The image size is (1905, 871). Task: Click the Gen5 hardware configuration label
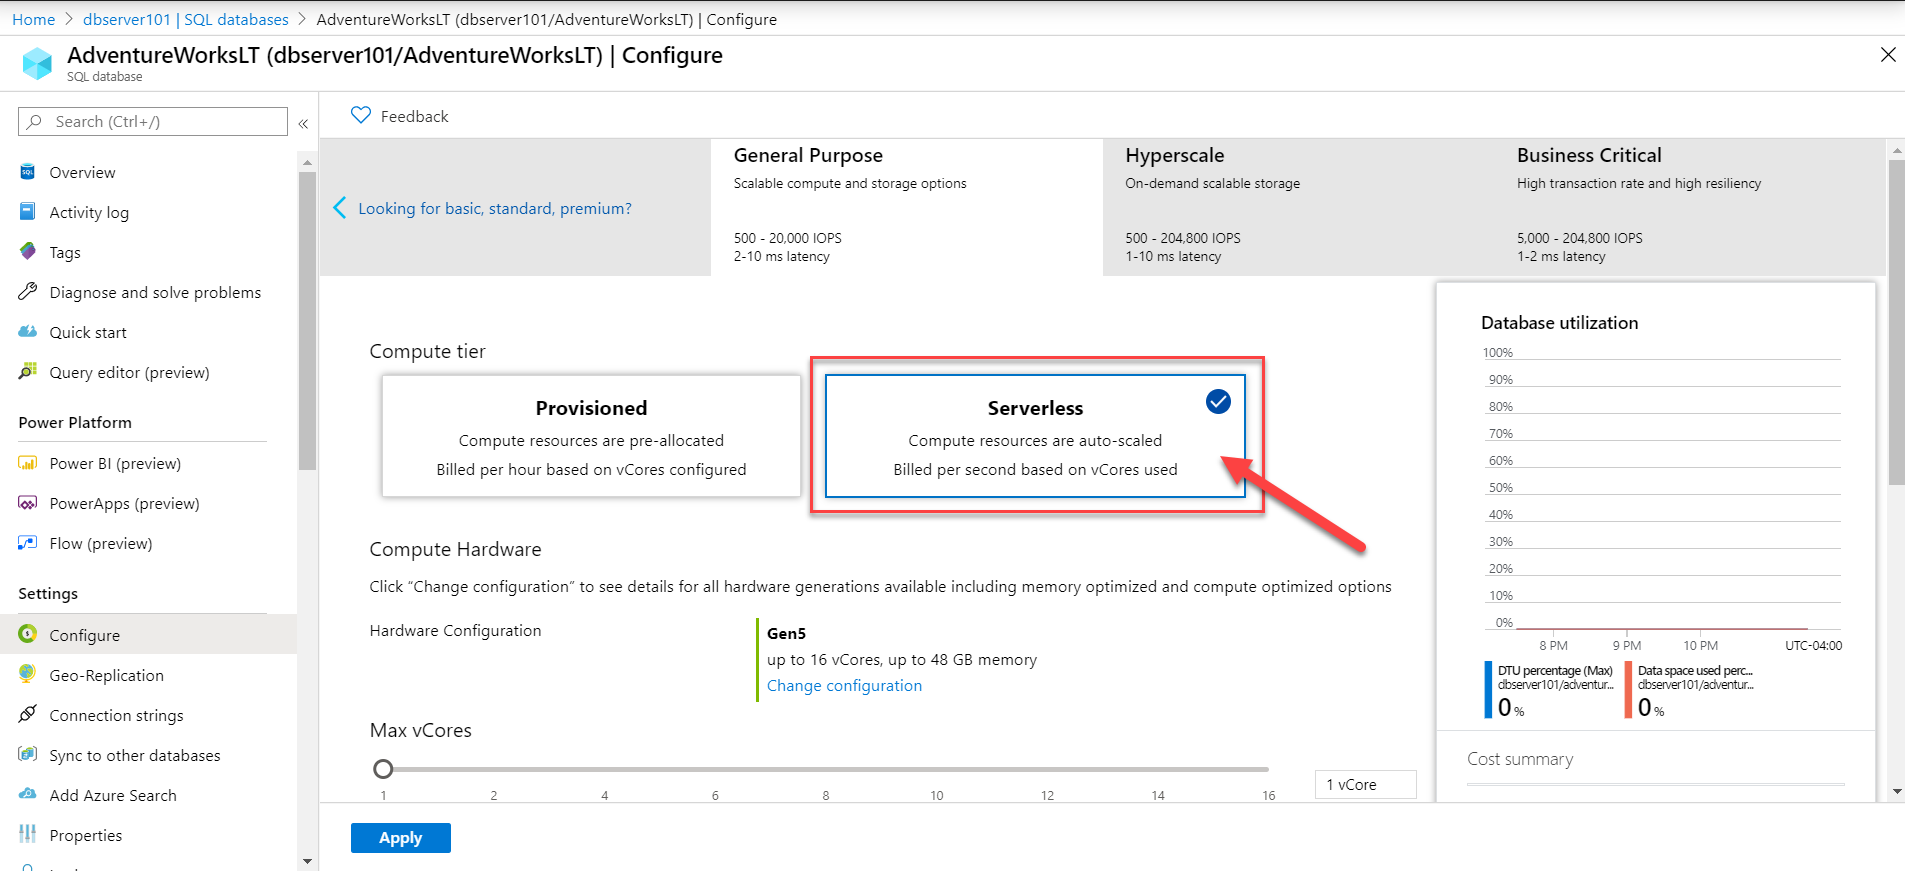pos(786,633)
